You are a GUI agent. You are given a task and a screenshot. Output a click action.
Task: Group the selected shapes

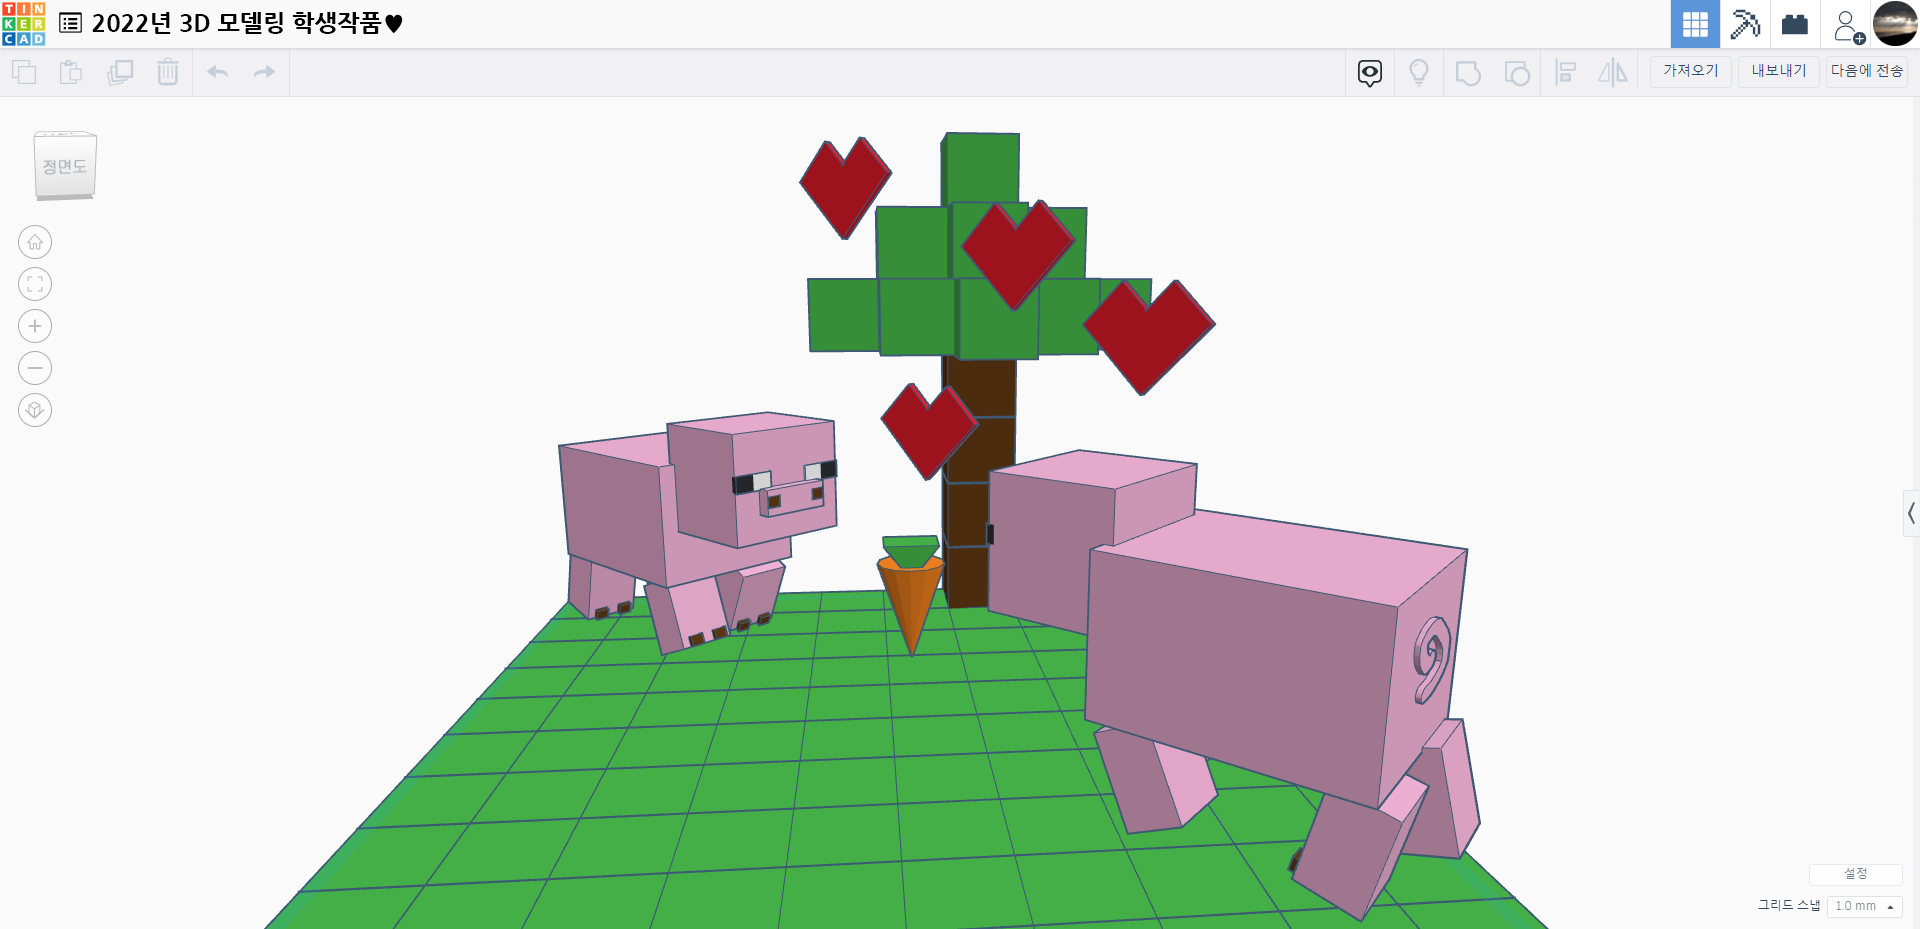coord(1468,73)
